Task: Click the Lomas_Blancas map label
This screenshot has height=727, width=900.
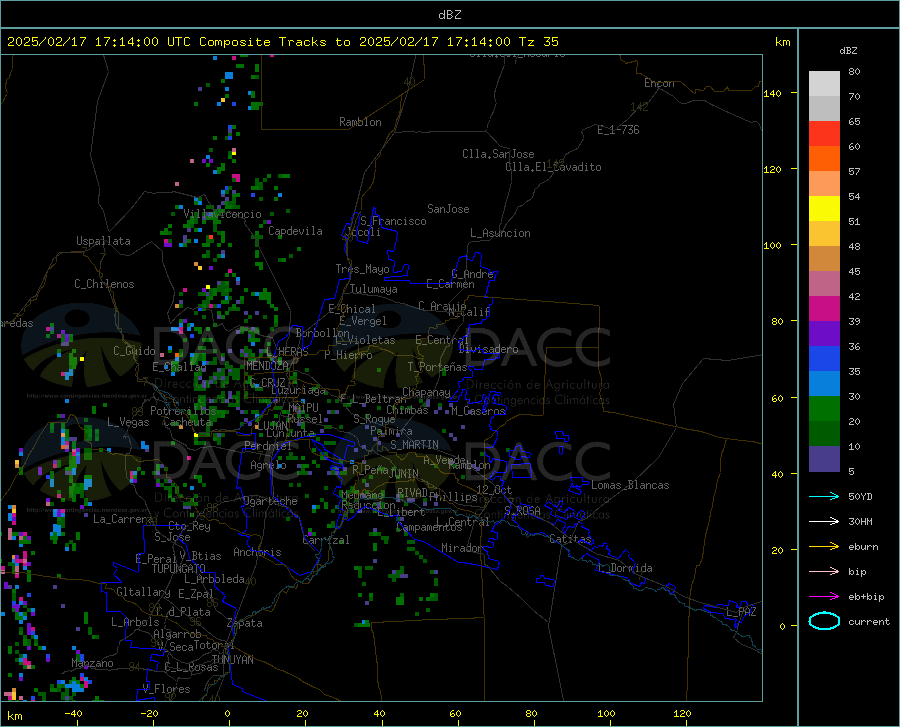Action: (630, 485)
